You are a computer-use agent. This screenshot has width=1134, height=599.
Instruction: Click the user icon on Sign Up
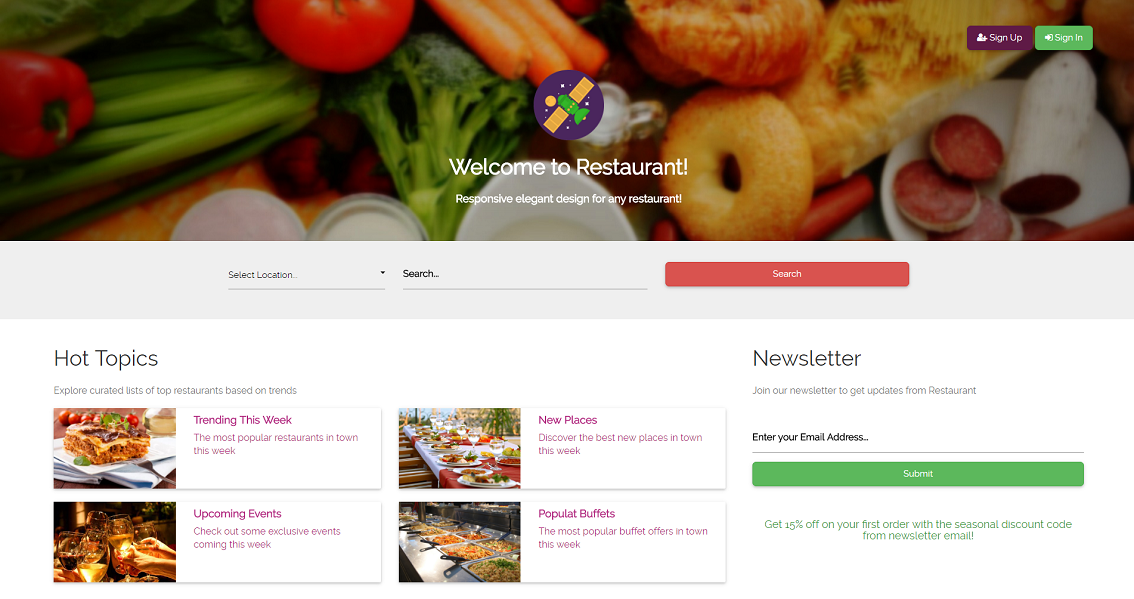click(x=981, y=38)
